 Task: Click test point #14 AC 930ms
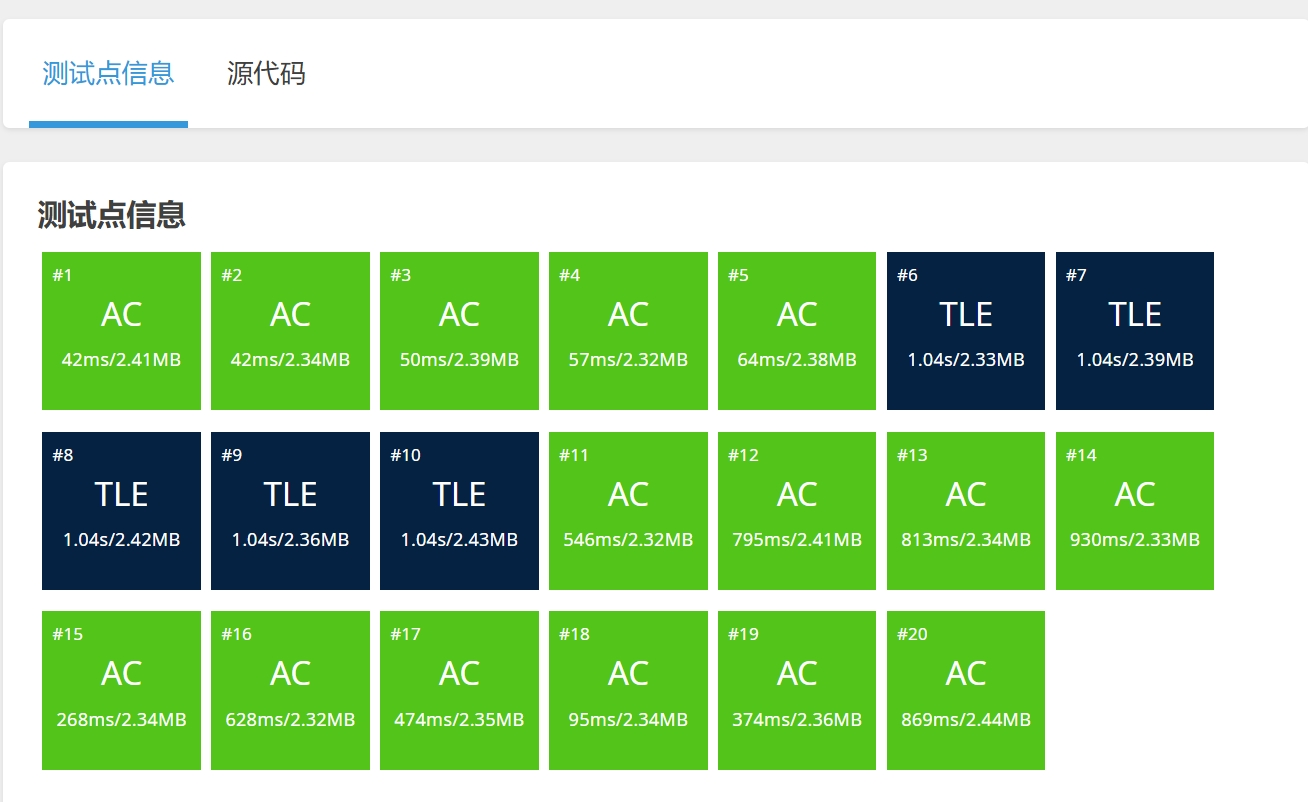pos(1135,511)
